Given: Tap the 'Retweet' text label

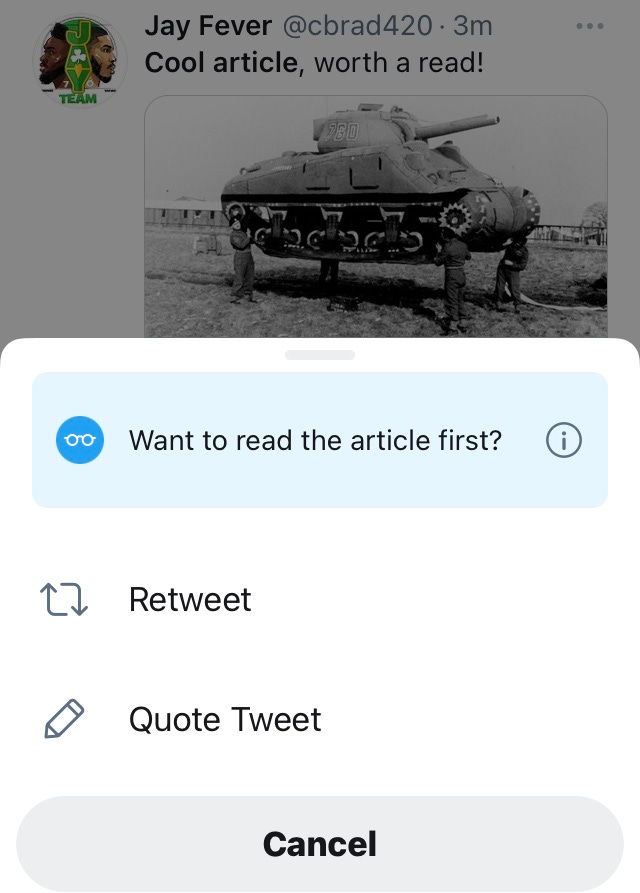Looking at the screenshot, I should click(190, 600).
